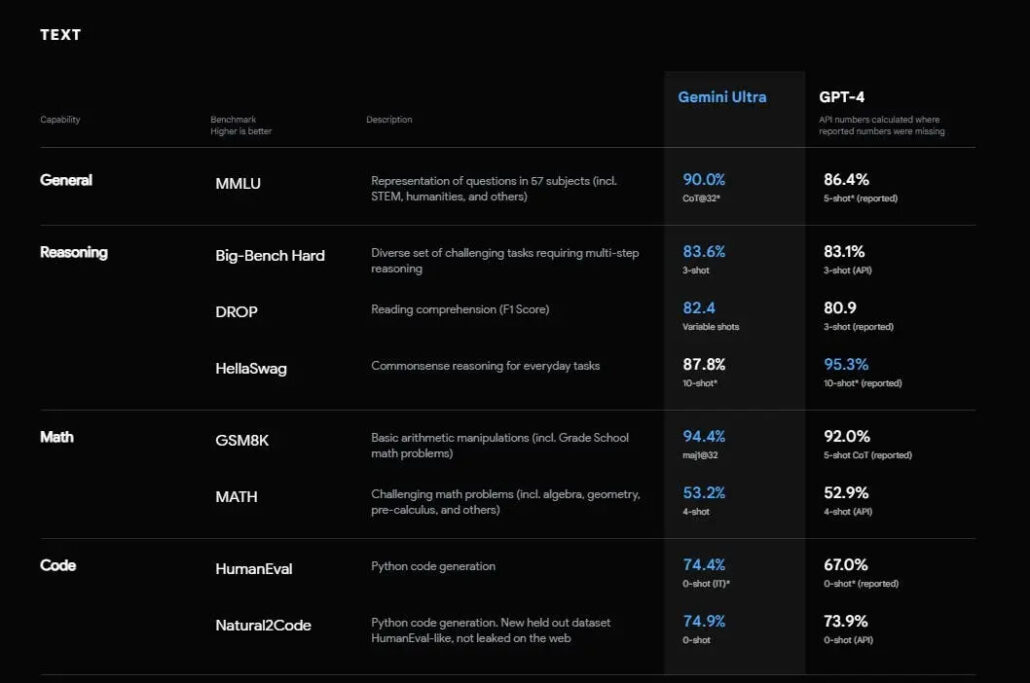Image resolution: width=1030 pixels, height=683 pixels.
Task: Click the GSM8K benchmark name
Action: 242,441
